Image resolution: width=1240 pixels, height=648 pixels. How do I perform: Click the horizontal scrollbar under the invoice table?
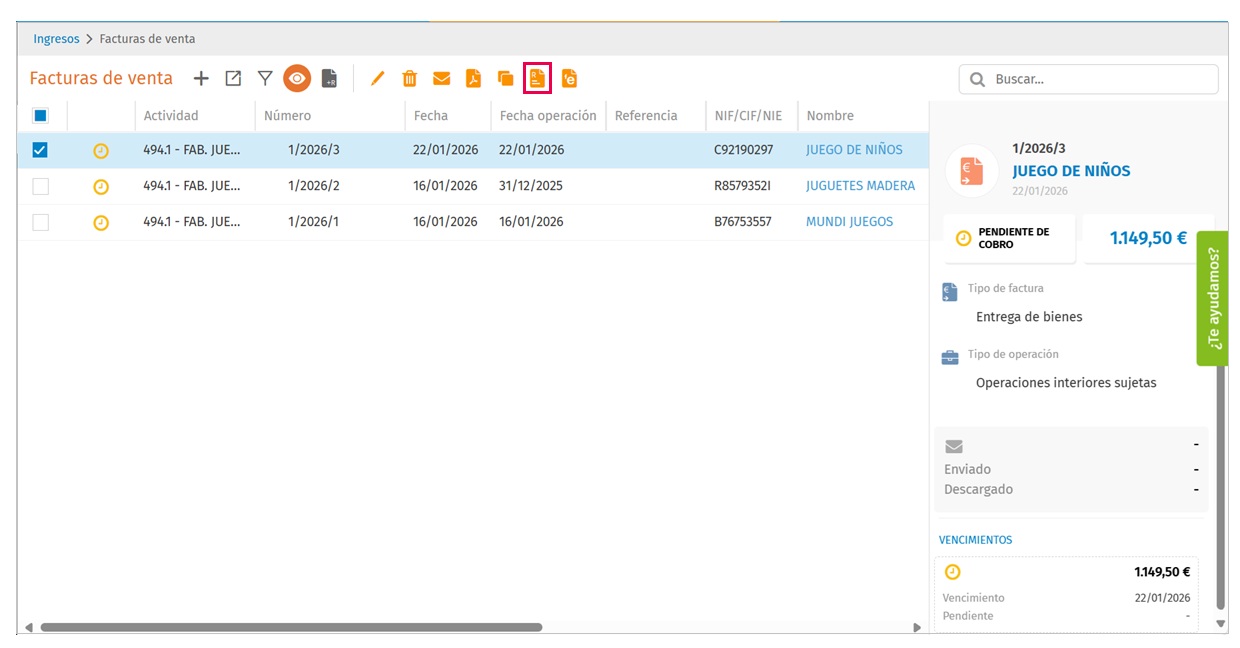pos(291,628)
